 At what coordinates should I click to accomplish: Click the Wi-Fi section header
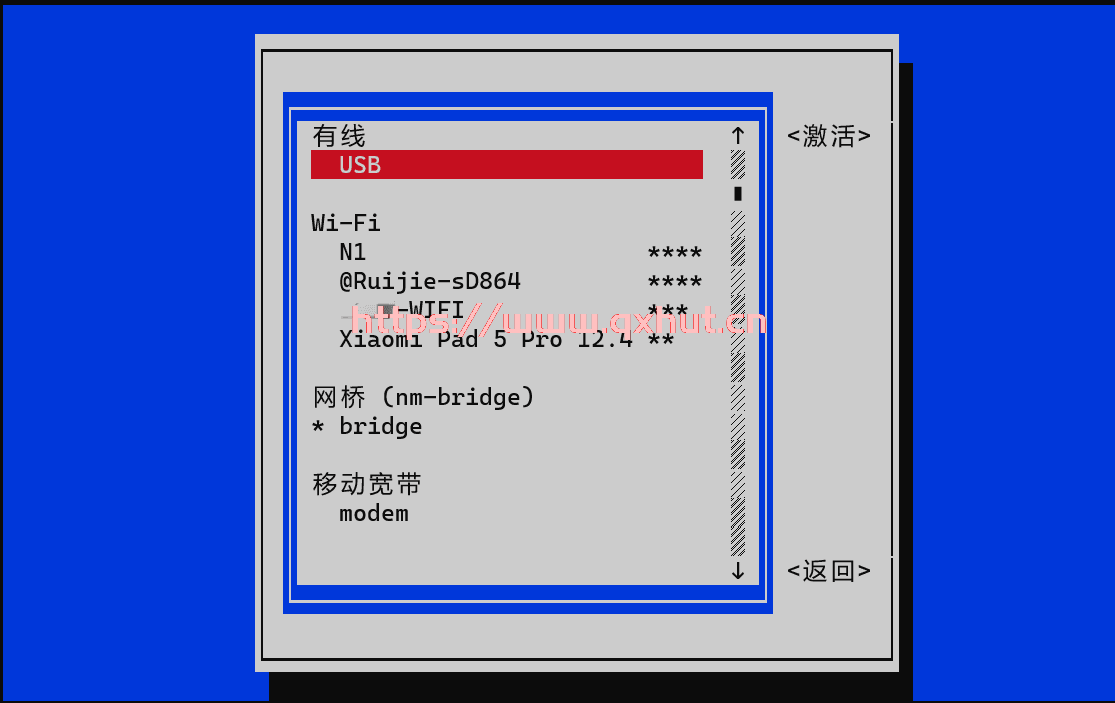(346, 222)
